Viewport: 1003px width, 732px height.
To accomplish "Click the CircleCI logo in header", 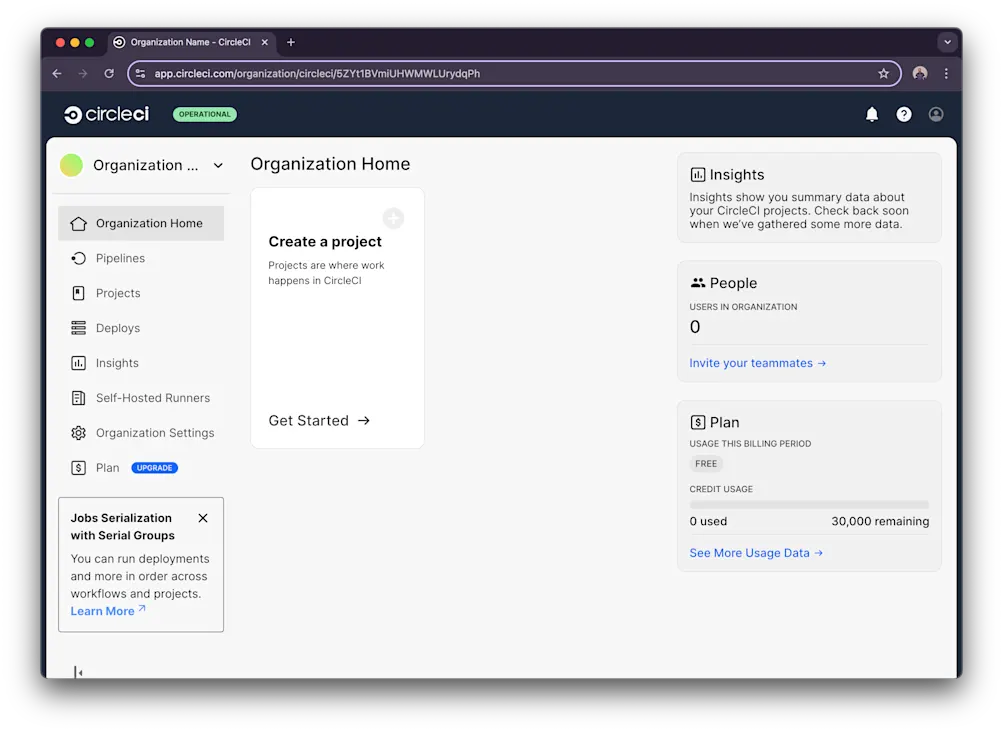I will pyautogui.click(x=107, y=115).
